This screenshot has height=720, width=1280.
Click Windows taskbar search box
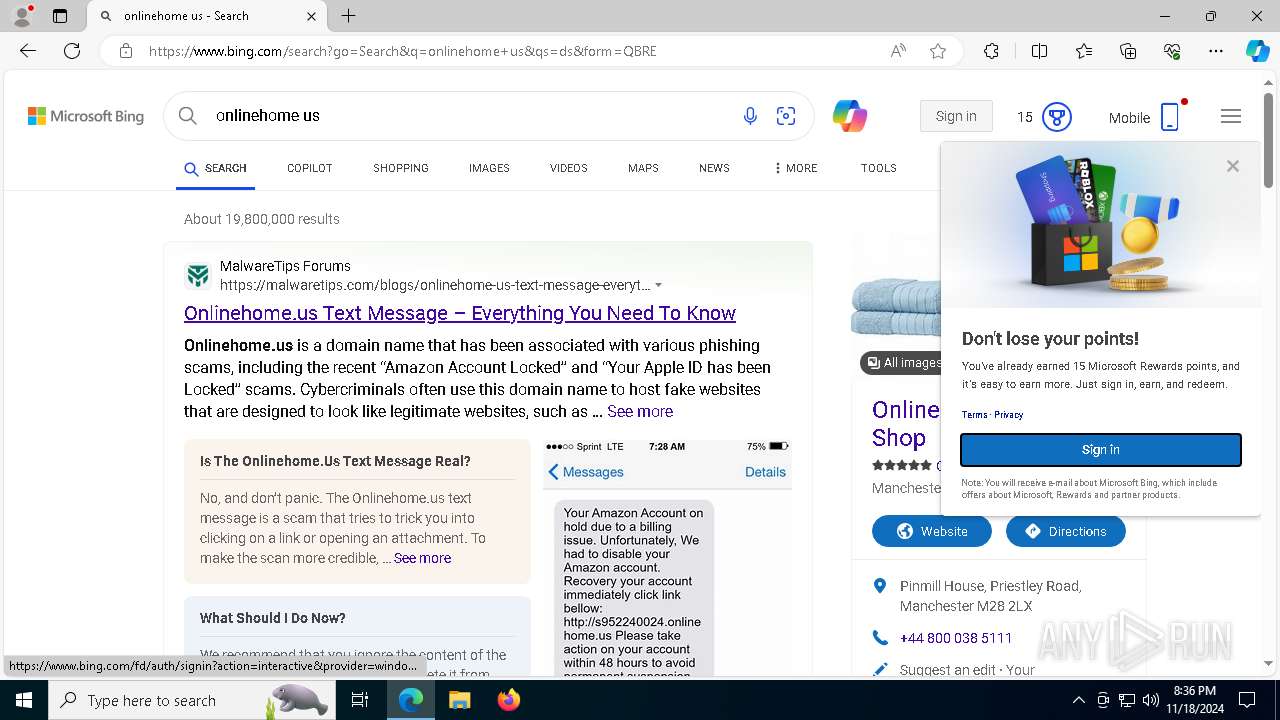pyautogui.click(x=192, y=700)
